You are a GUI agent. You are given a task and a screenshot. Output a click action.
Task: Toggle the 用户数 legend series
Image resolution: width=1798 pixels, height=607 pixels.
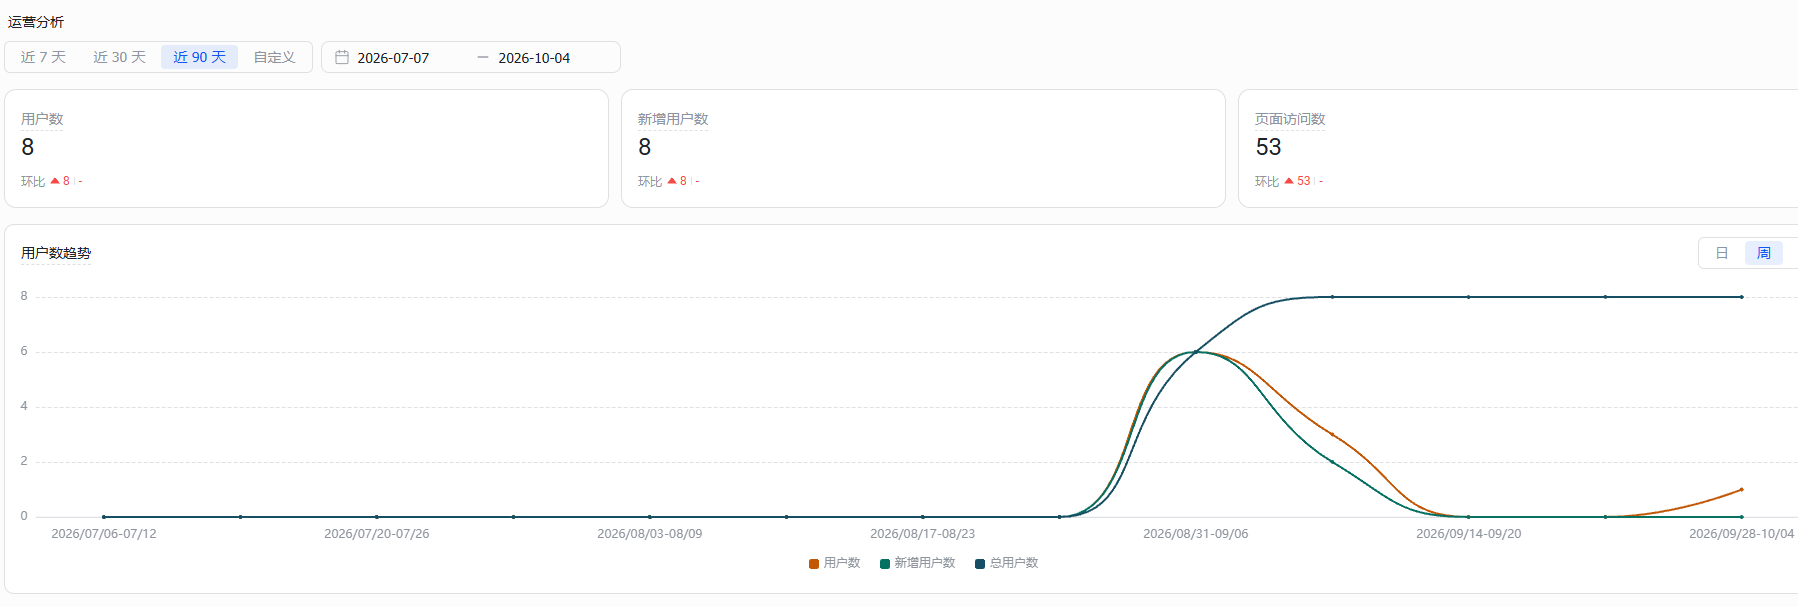tap(834, 563)
